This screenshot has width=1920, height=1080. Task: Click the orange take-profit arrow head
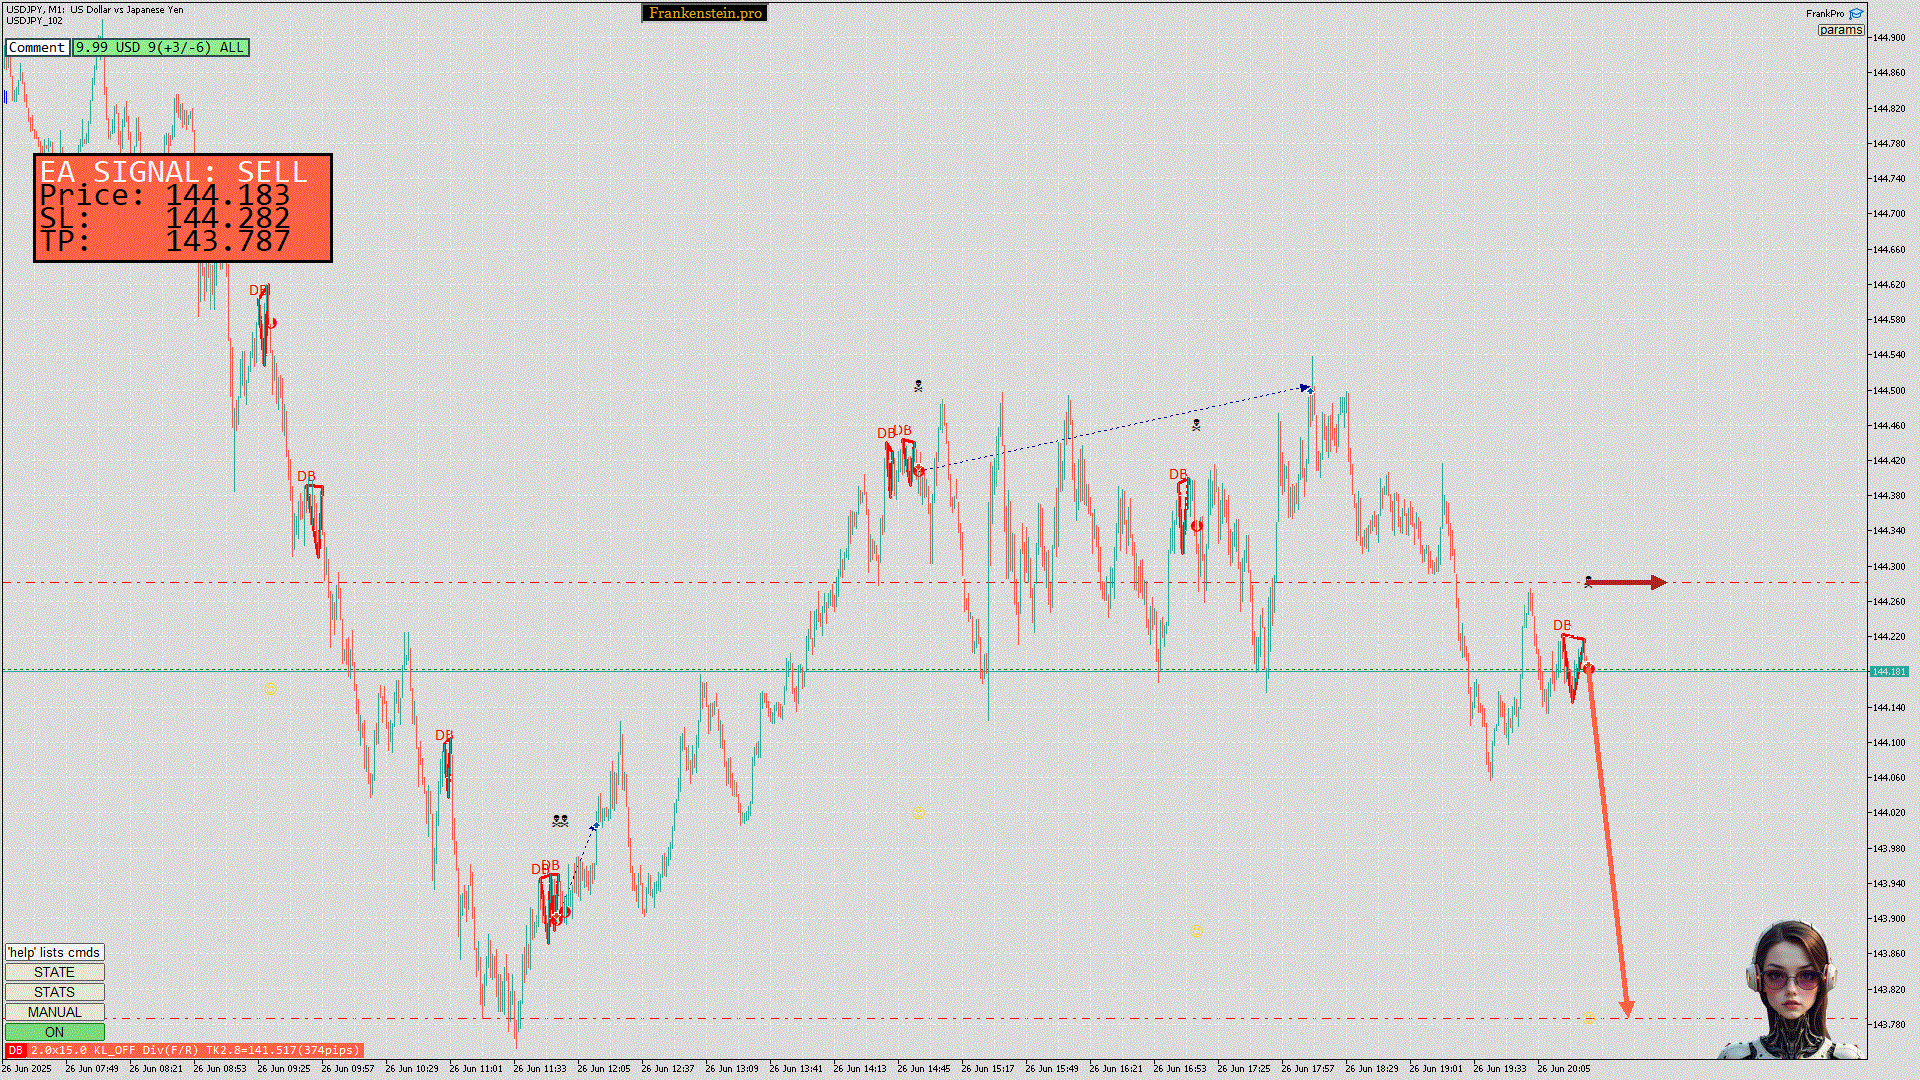pyautogui.click(x=1626, y=1008)
